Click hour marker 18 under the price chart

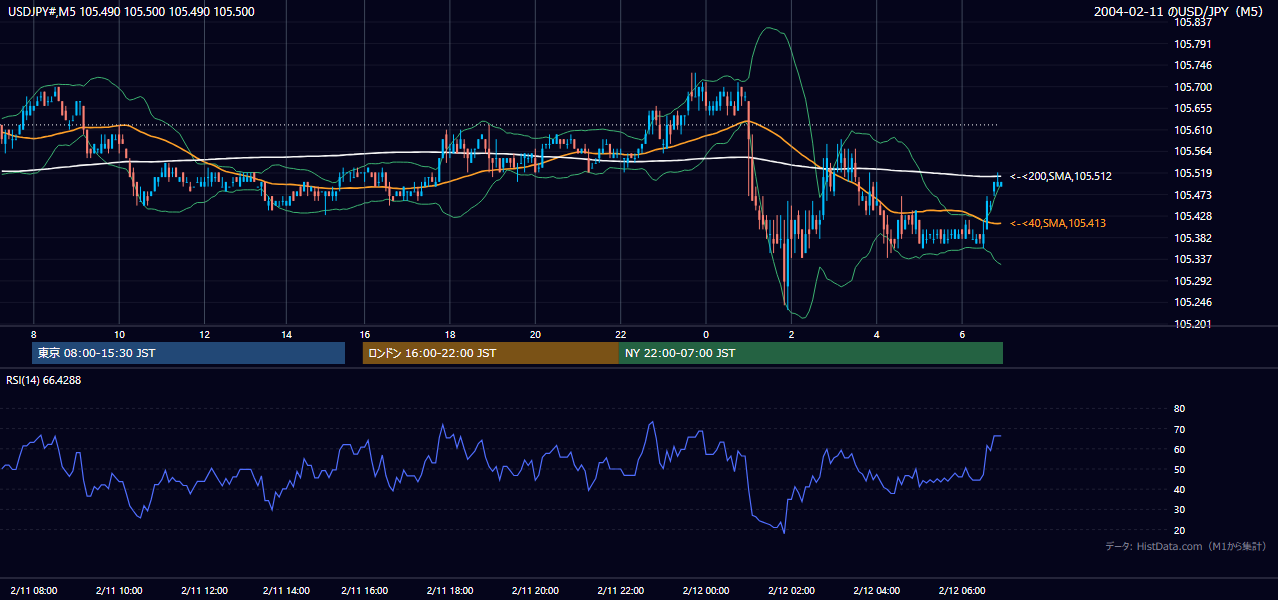[450, 334]
